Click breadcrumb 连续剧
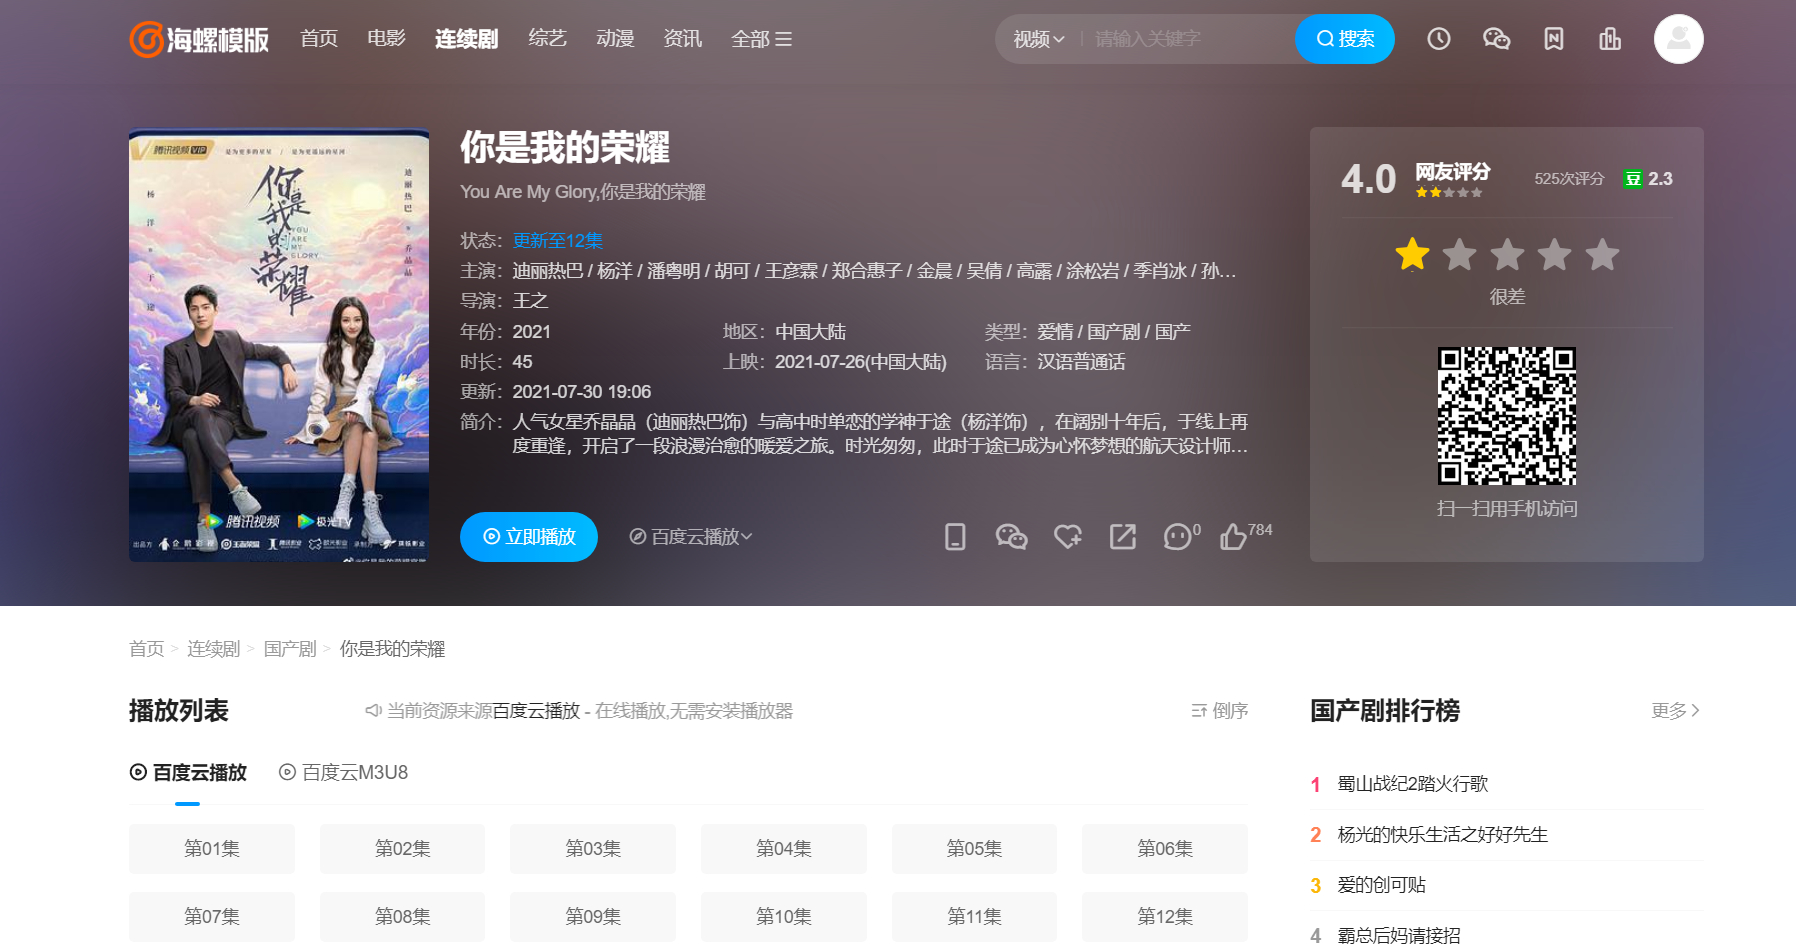This screenshot has height=945, width=1796. pos(213,649)
